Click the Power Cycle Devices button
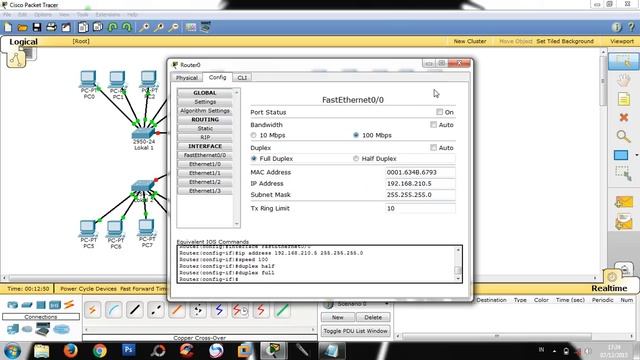This screenshot has height=360, width=640. pyautogui.click(x=89, y=289)
